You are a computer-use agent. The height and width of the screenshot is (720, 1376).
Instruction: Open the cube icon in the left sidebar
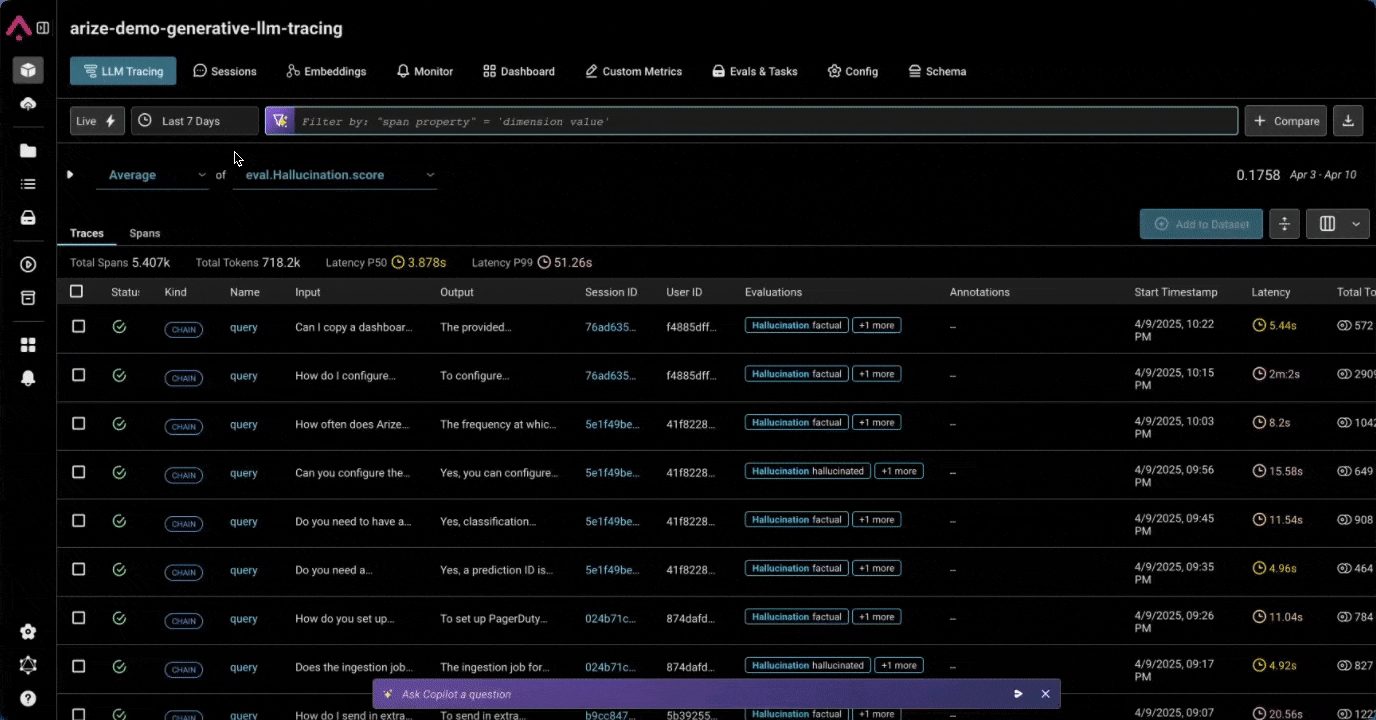click(28, 70)
